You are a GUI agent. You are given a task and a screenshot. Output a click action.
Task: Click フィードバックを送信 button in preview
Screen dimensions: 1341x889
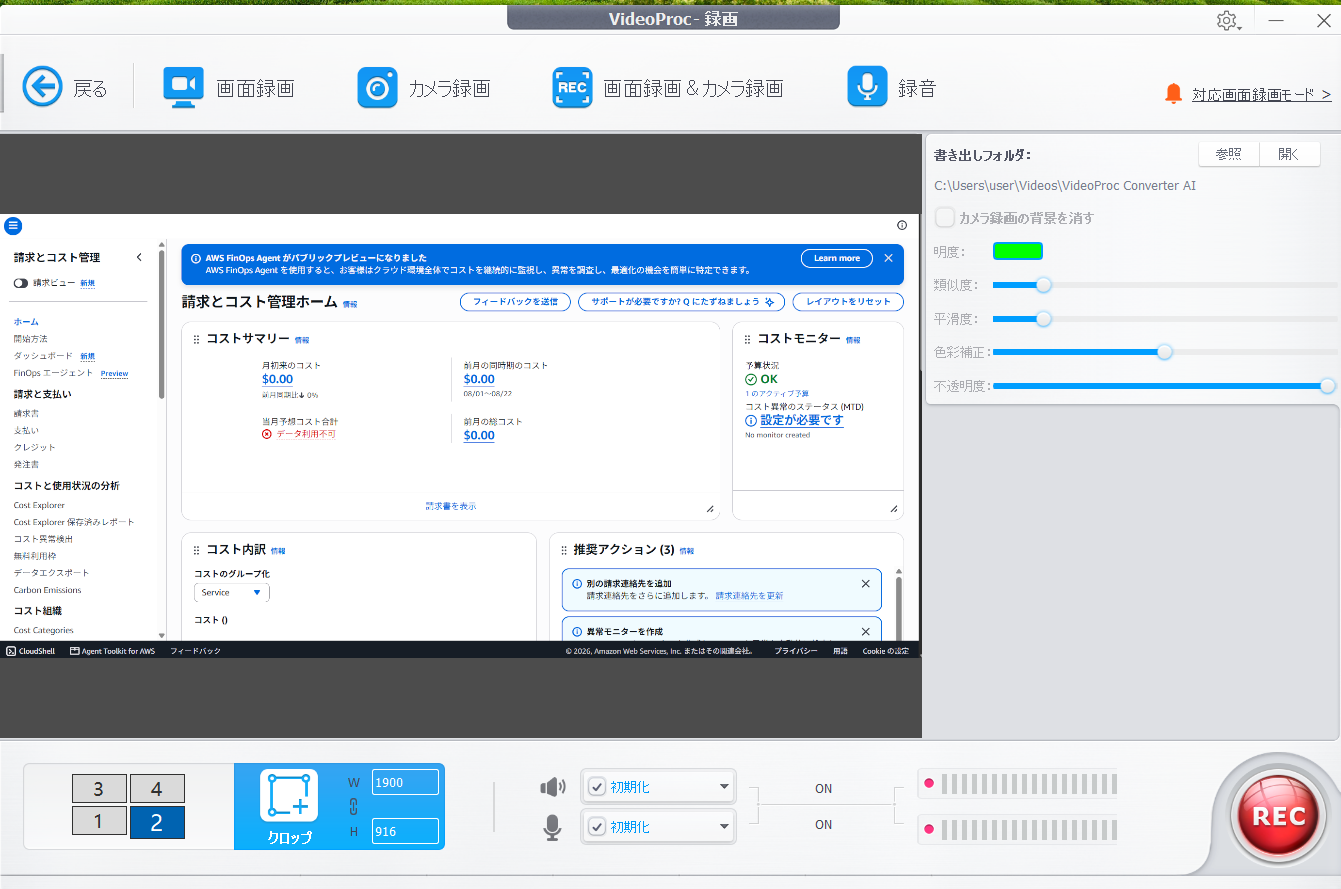click(515, 301)
